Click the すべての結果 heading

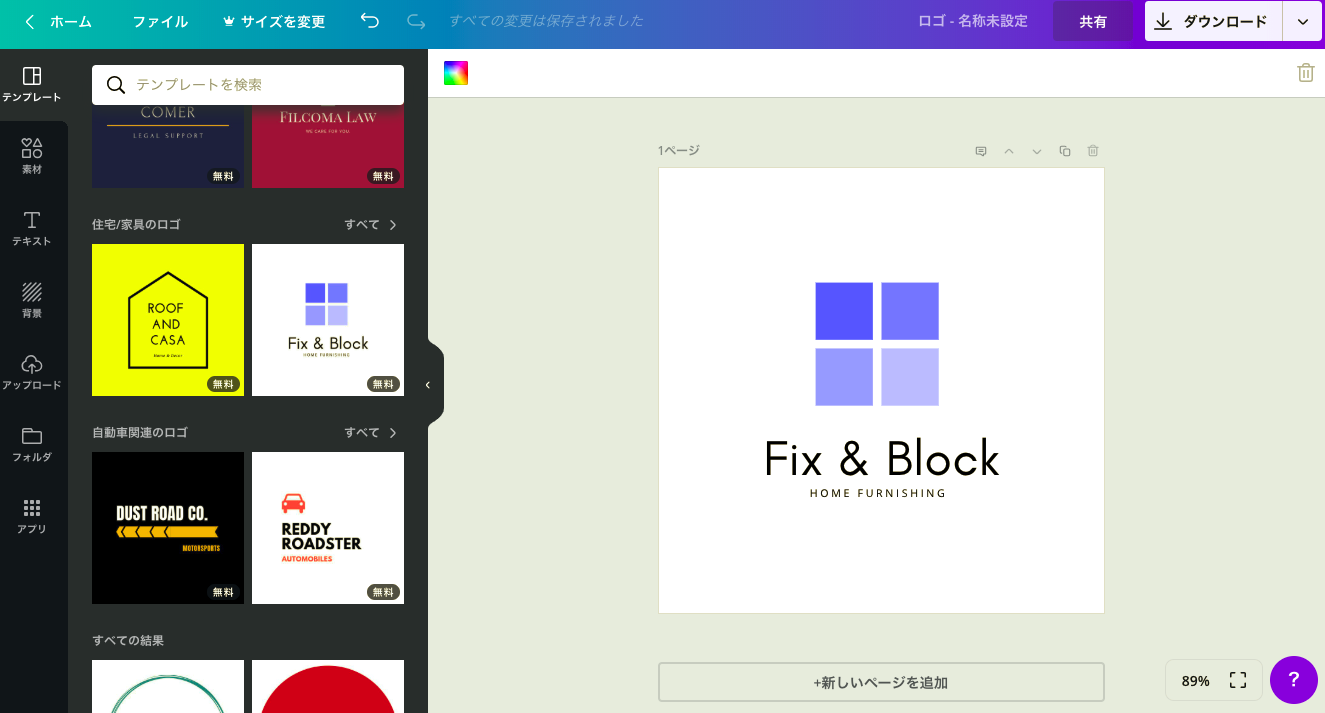pos(128,641)
